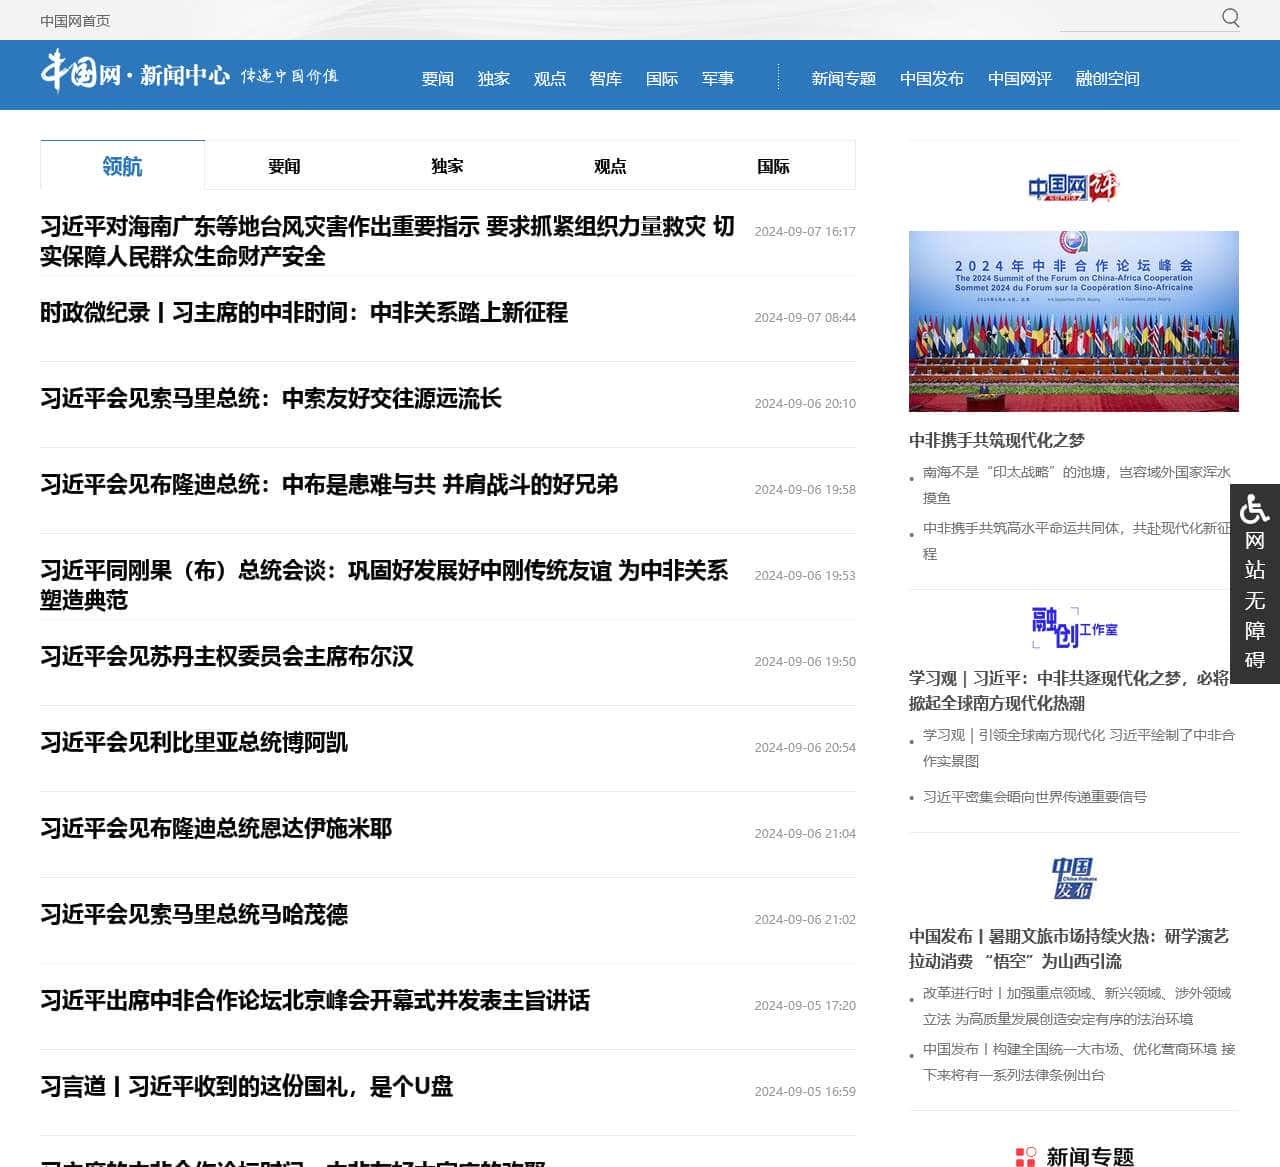Open the China.org.cn News Center logo

tap(189, 72)
